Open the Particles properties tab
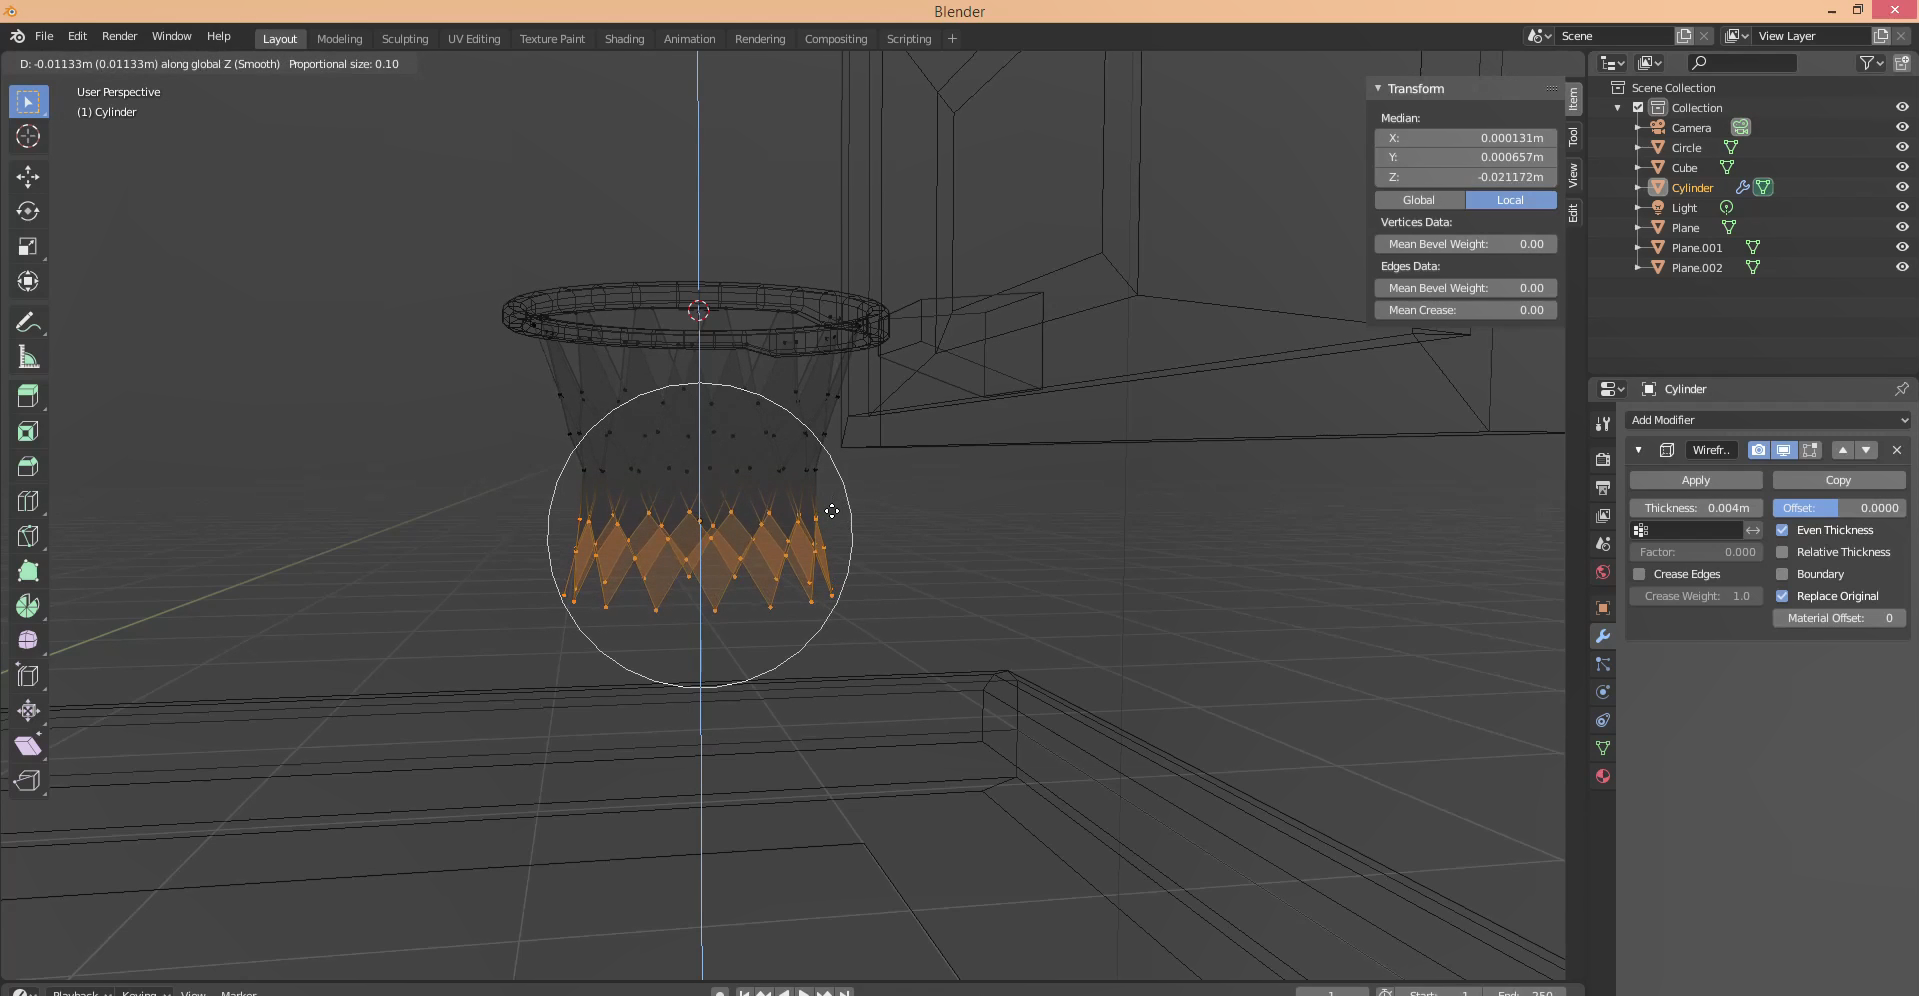 click(x=1603, y=664)
